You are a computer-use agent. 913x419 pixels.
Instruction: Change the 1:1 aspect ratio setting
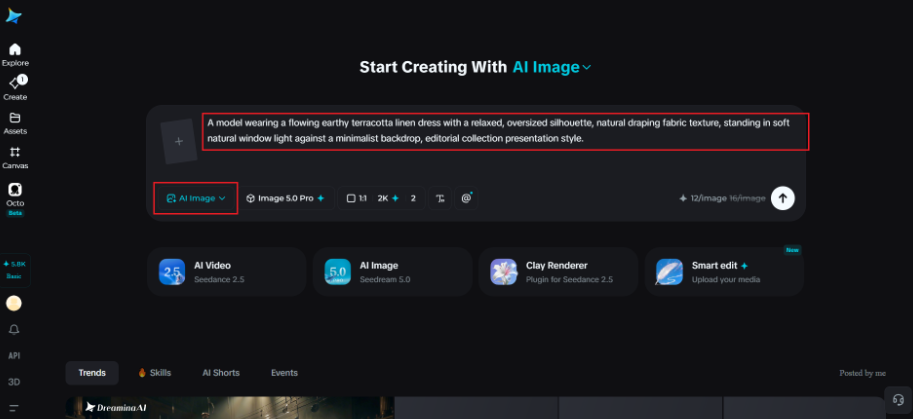tap(356, 198)
